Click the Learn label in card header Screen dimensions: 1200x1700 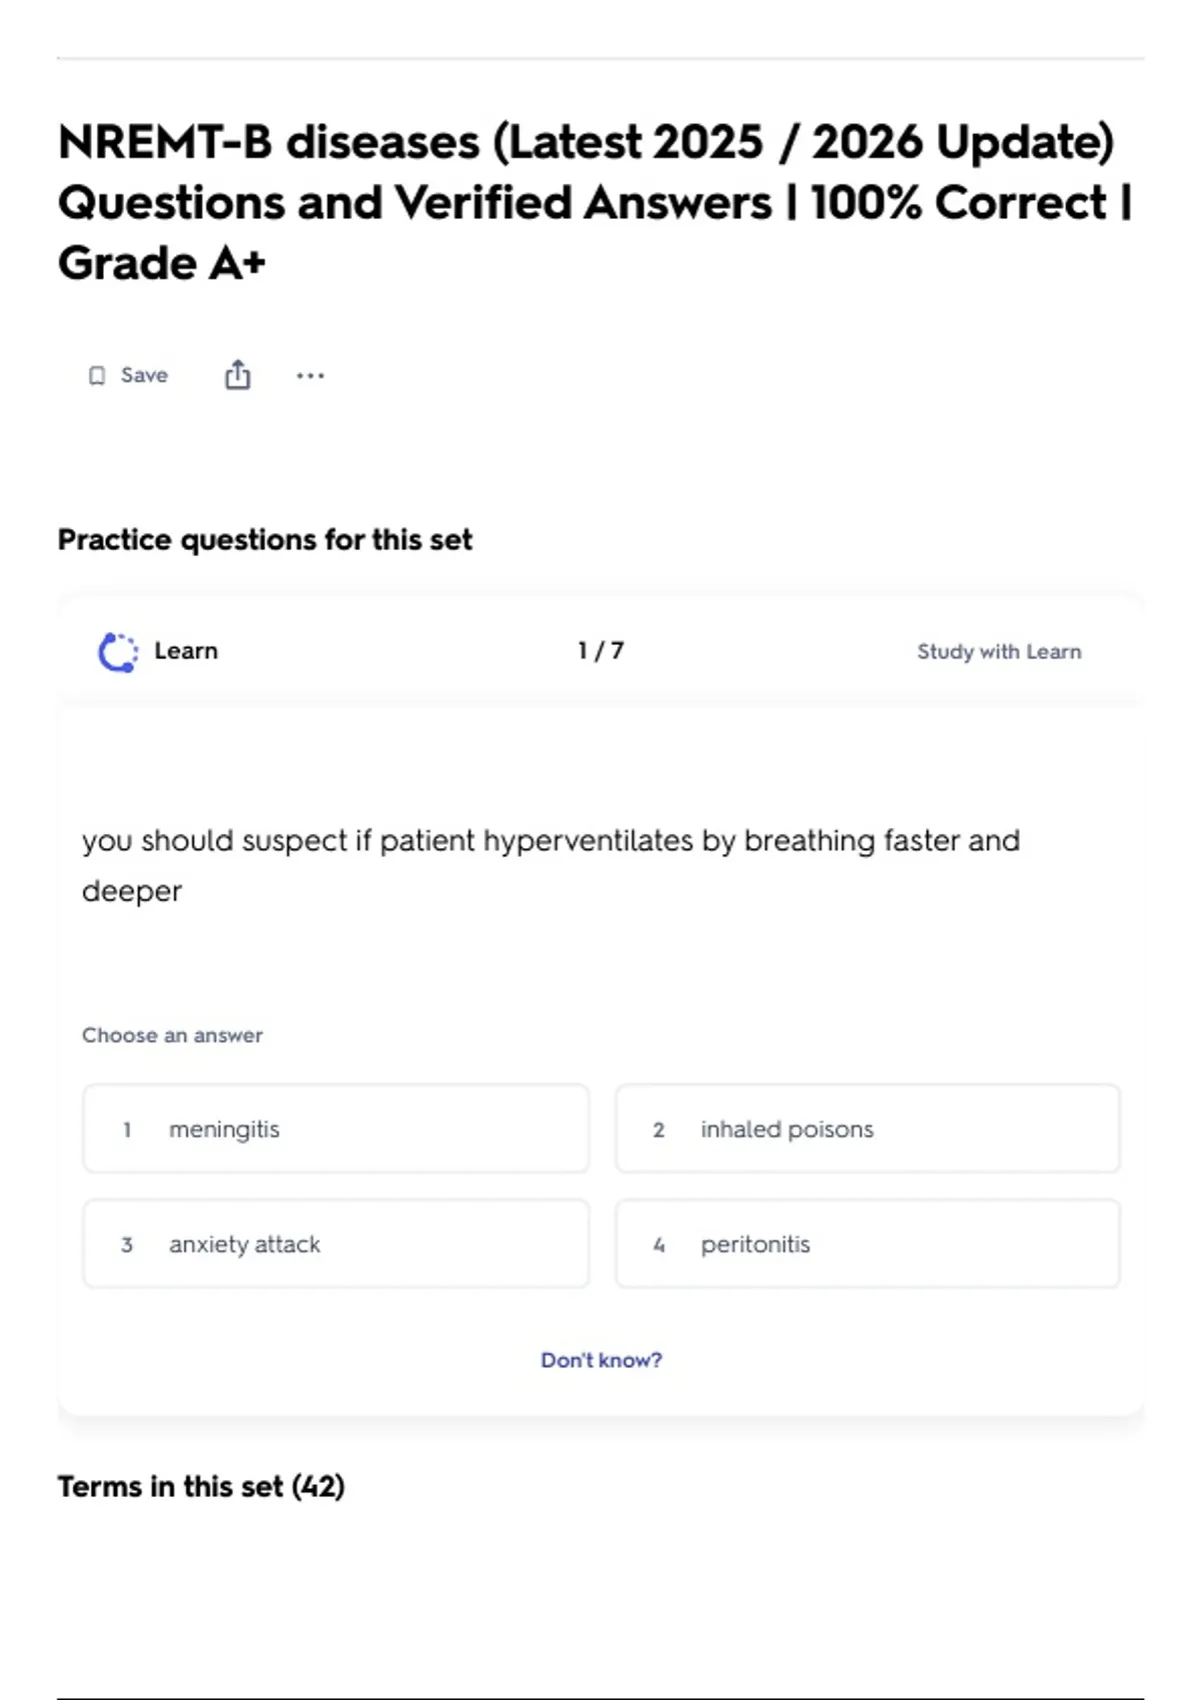pos(186,651)
